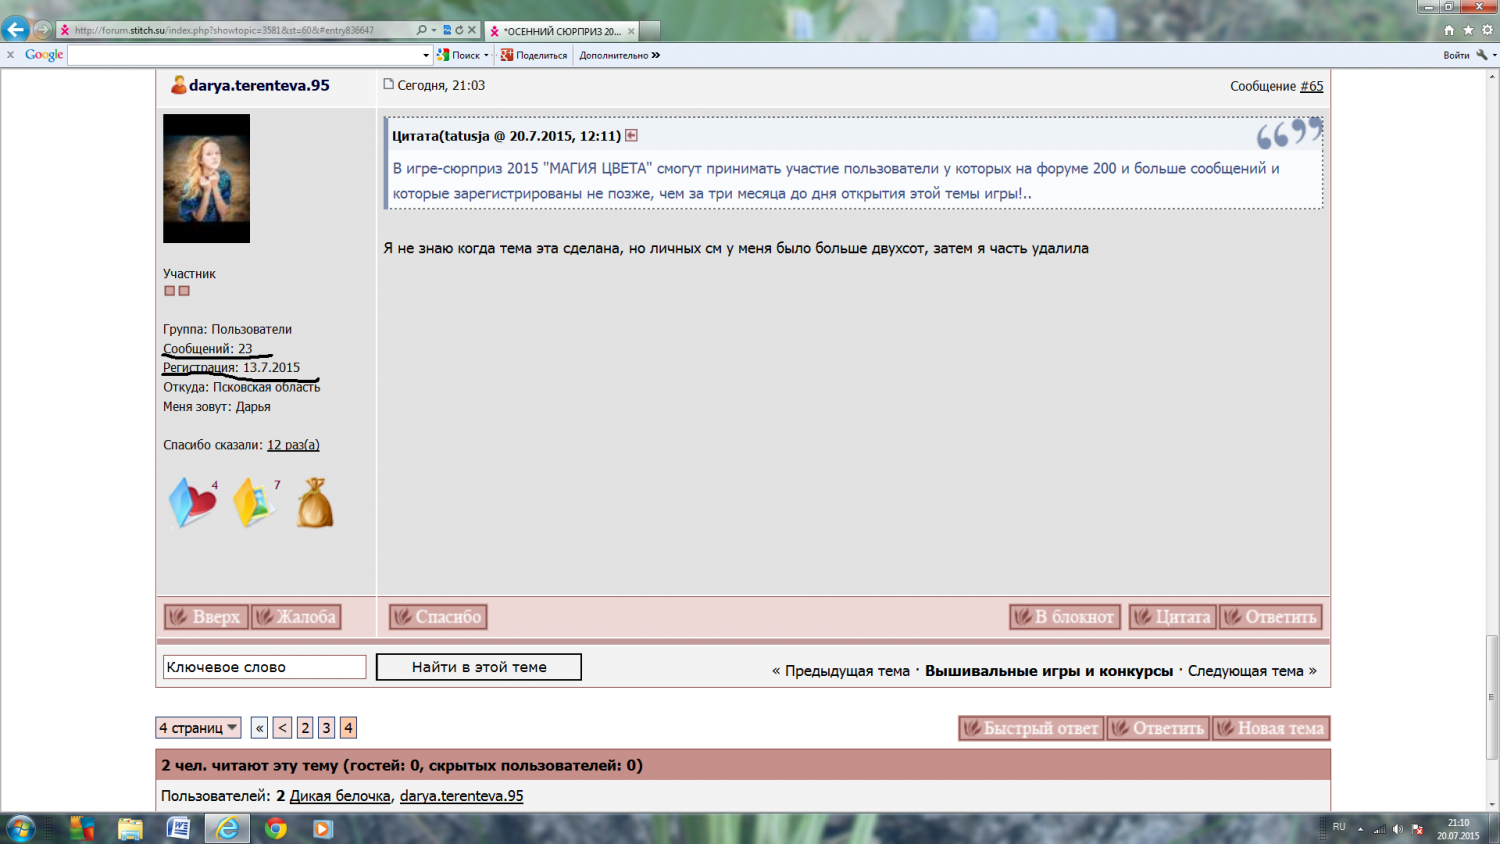1500x844 pixels.
Task: Refresh the page with the reload icon
Action: point(459,30)
